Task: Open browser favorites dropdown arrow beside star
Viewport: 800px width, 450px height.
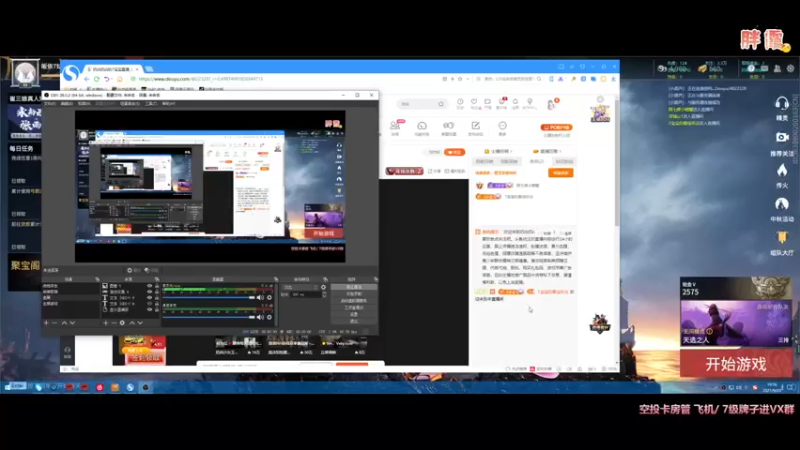Action: click(466, 79)
